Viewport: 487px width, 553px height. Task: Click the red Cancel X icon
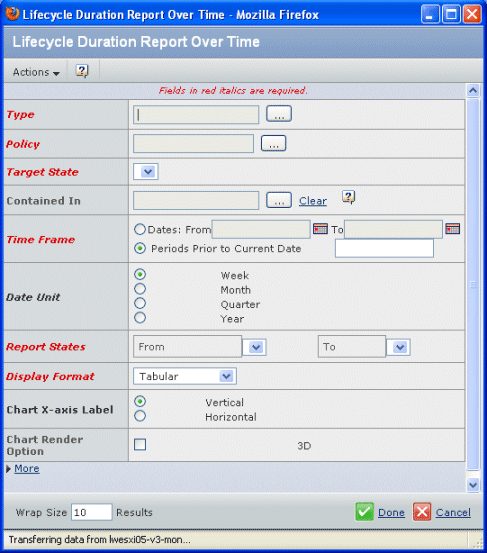coord(422,512)
